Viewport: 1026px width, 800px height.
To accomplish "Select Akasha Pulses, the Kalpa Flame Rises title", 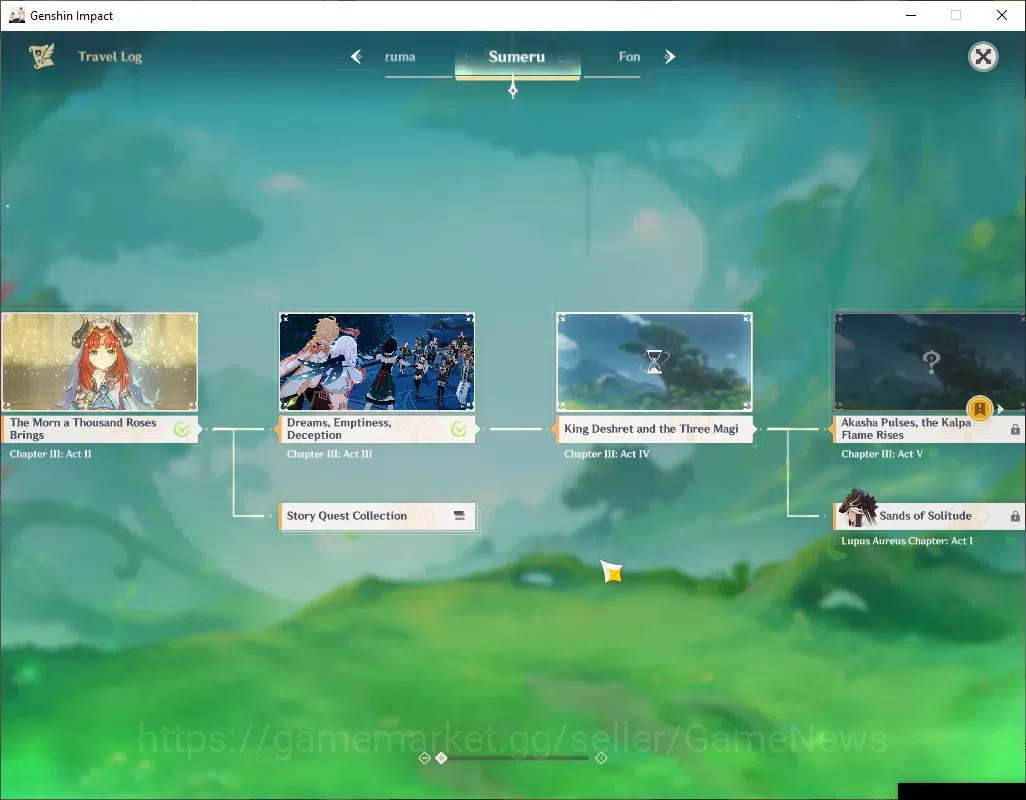I will 930,429.
